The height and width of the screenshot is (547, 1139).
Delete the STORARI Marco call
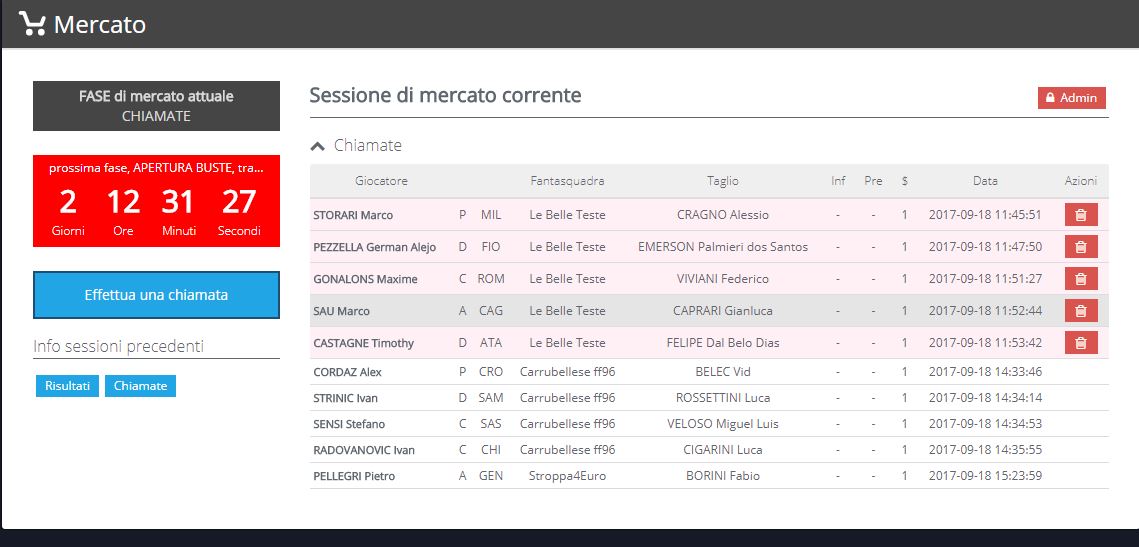[1080, 215]
